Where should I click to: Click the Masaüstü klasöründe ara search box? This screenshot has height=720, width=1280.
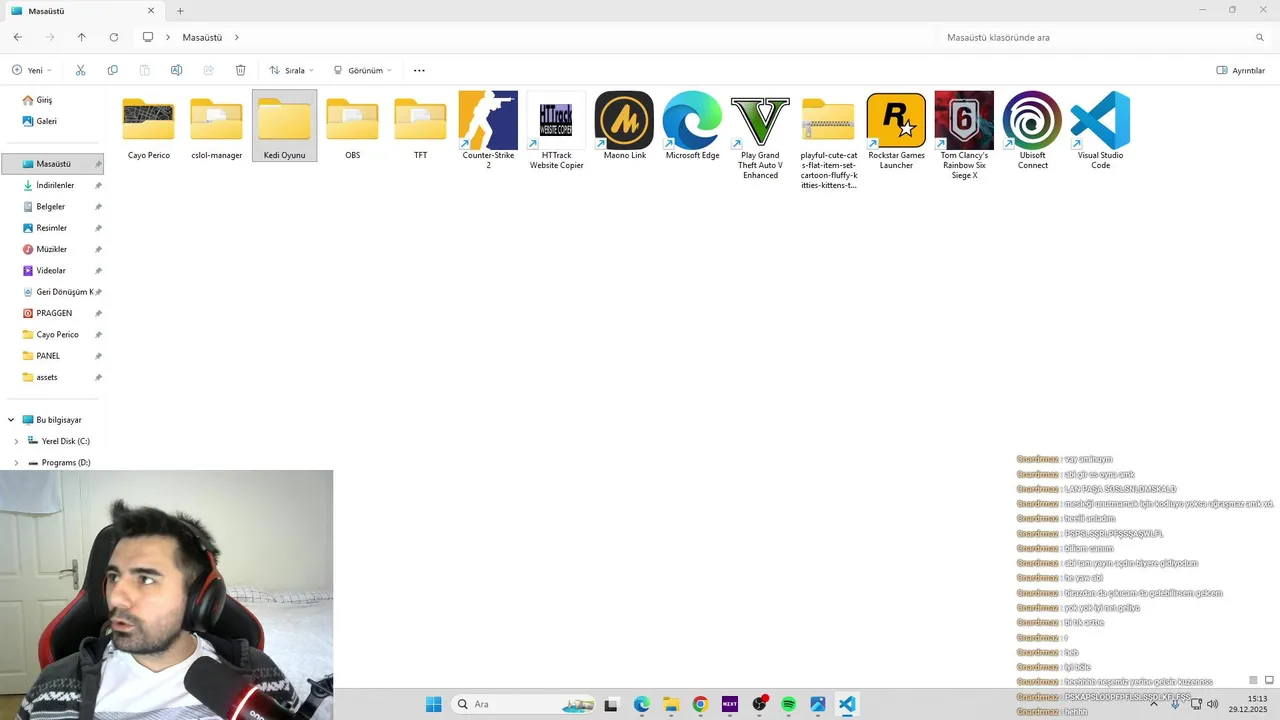pyautogui.click(x=1105, y=37)
